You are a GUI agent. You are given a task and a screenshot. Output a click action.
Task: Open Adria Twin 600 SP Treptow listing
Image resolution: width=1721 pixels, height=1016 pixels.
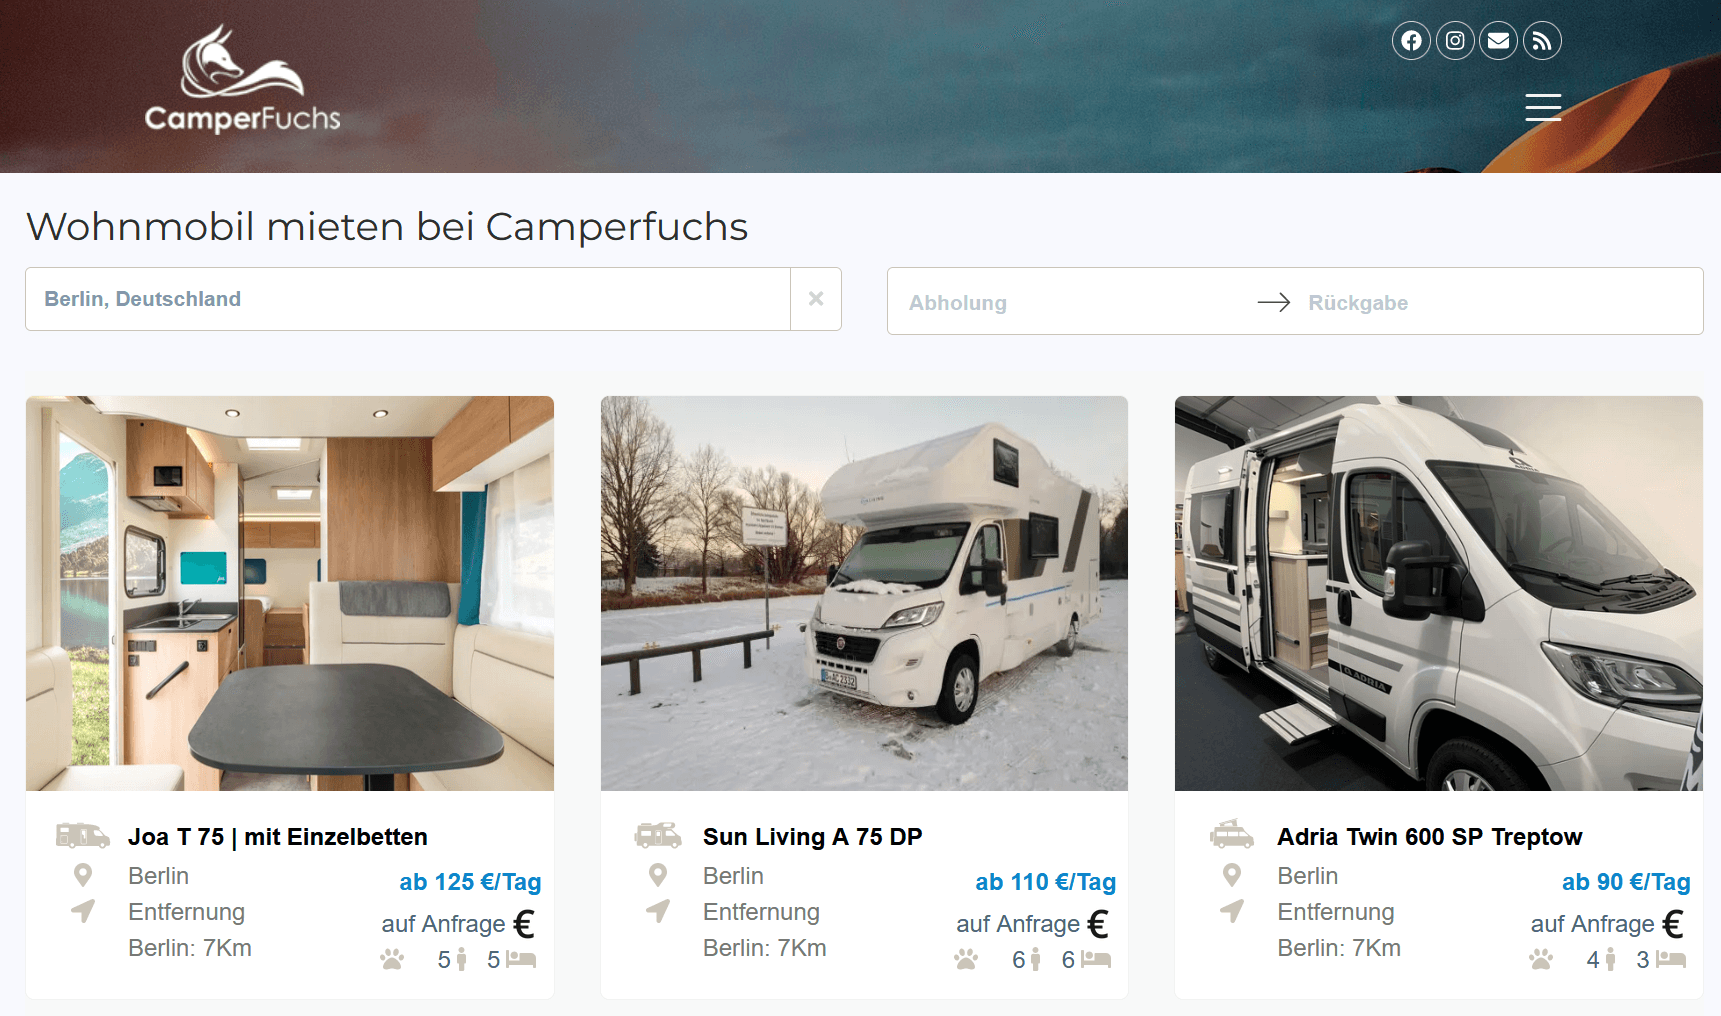coord(1429,837)
